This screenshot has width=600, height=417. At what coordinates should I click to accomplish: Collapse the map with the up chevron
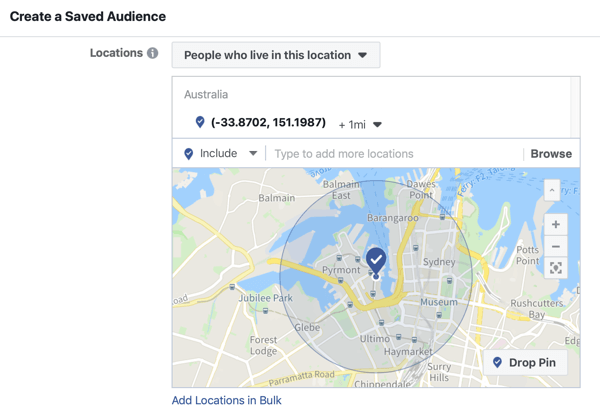pyautogui.click(x=552, y=190)
